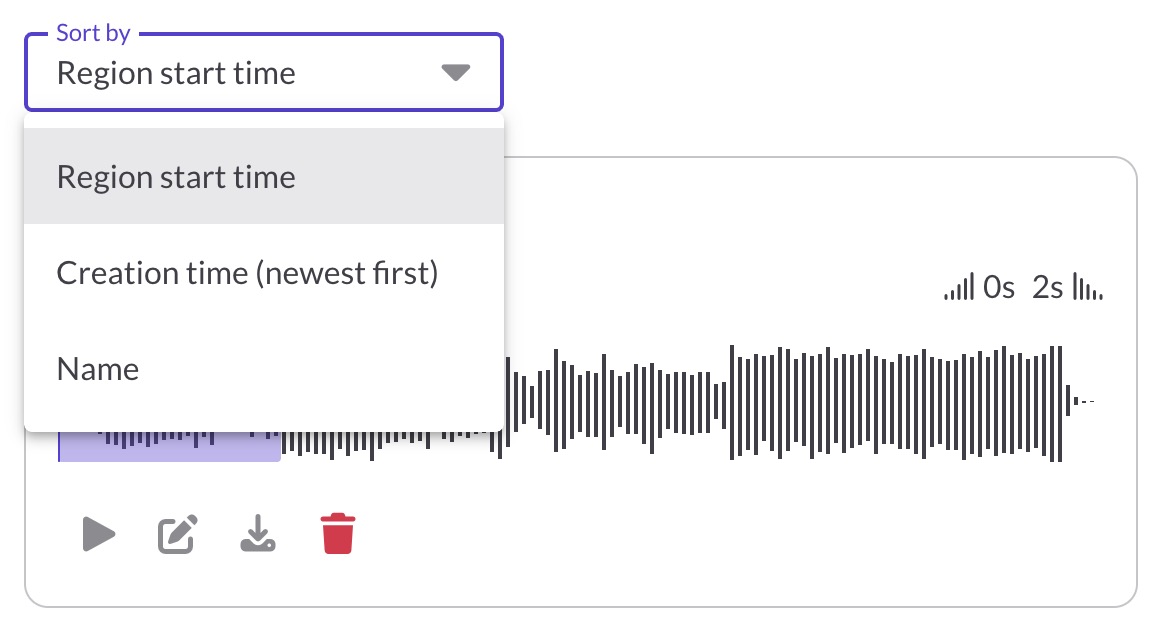Image resolution: width=1154 pixels, height=620 pixels.
Task: Play the audio region
Action: (x=98, y=535)
